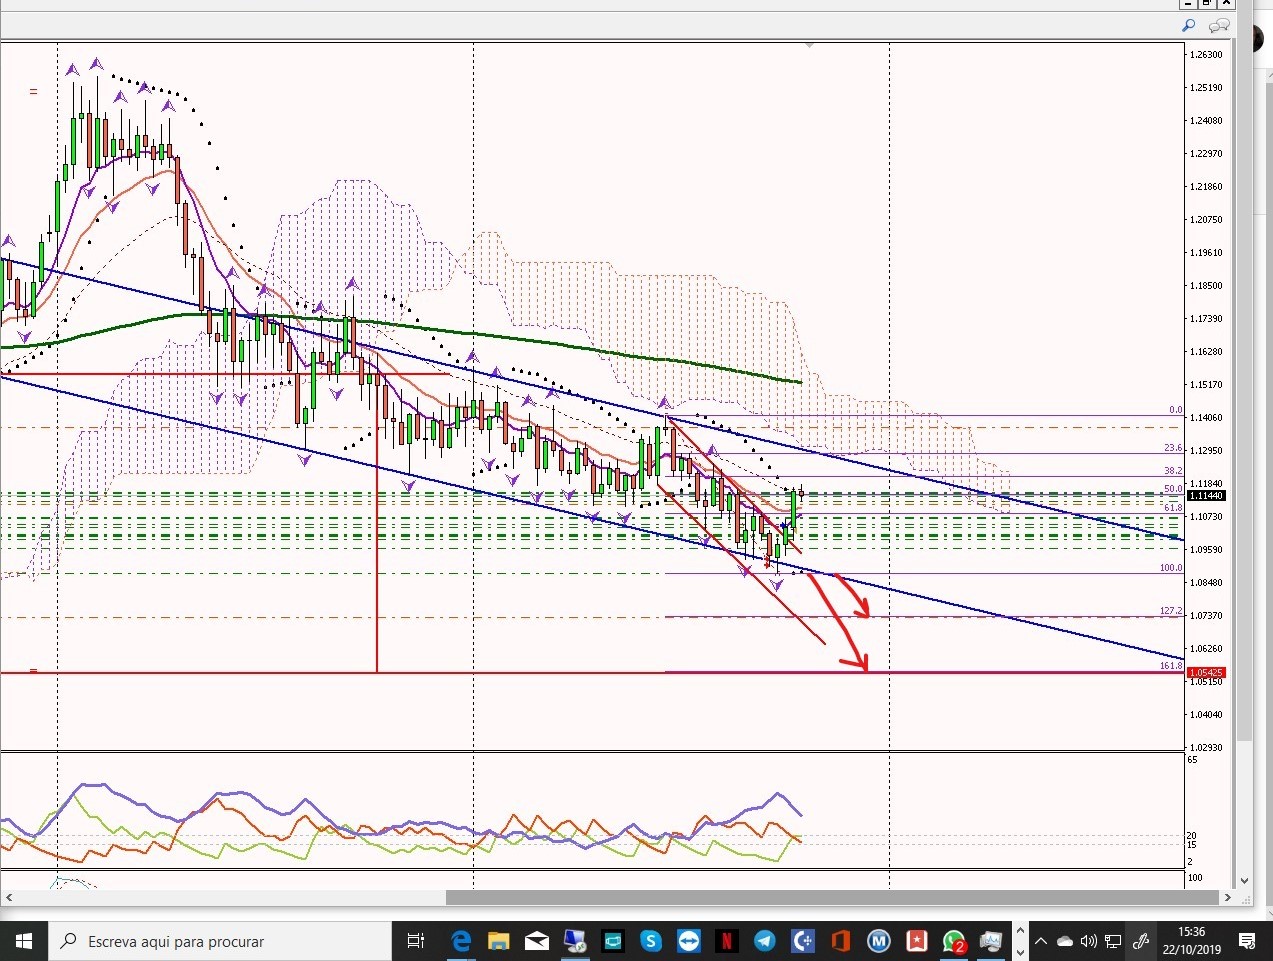The image size is (1273, 961).
Task: Click the Fibonacci 23.6 level label
Action: point(1173,448)
